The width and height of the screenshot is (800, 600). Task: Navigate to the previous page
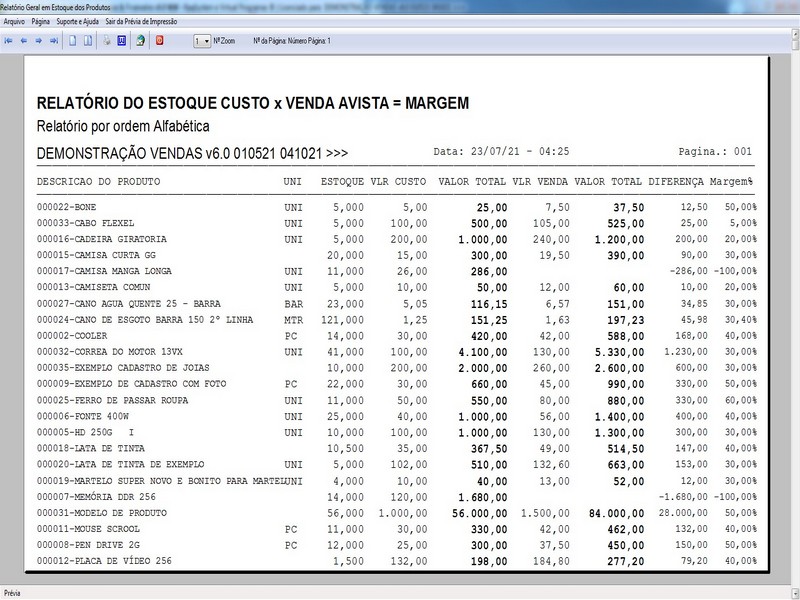tap(24, 41)
